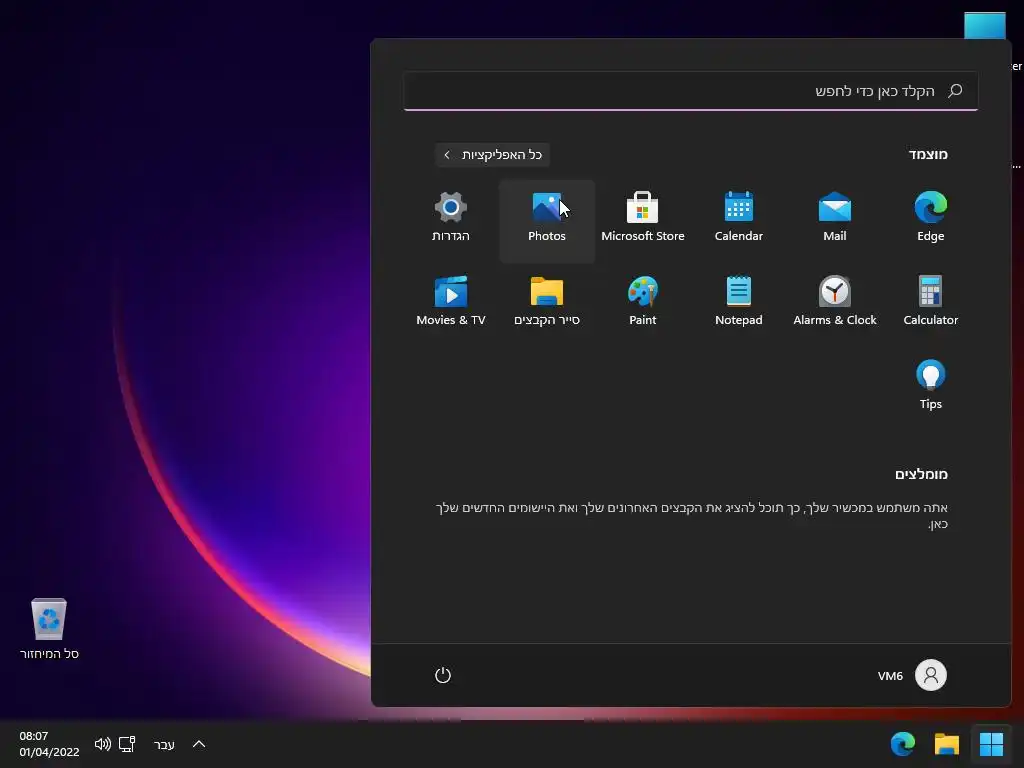Click the Recommended (מומלצים) heading
Viewport: 1024px width, 768px height.
click(x=921, y=474)
